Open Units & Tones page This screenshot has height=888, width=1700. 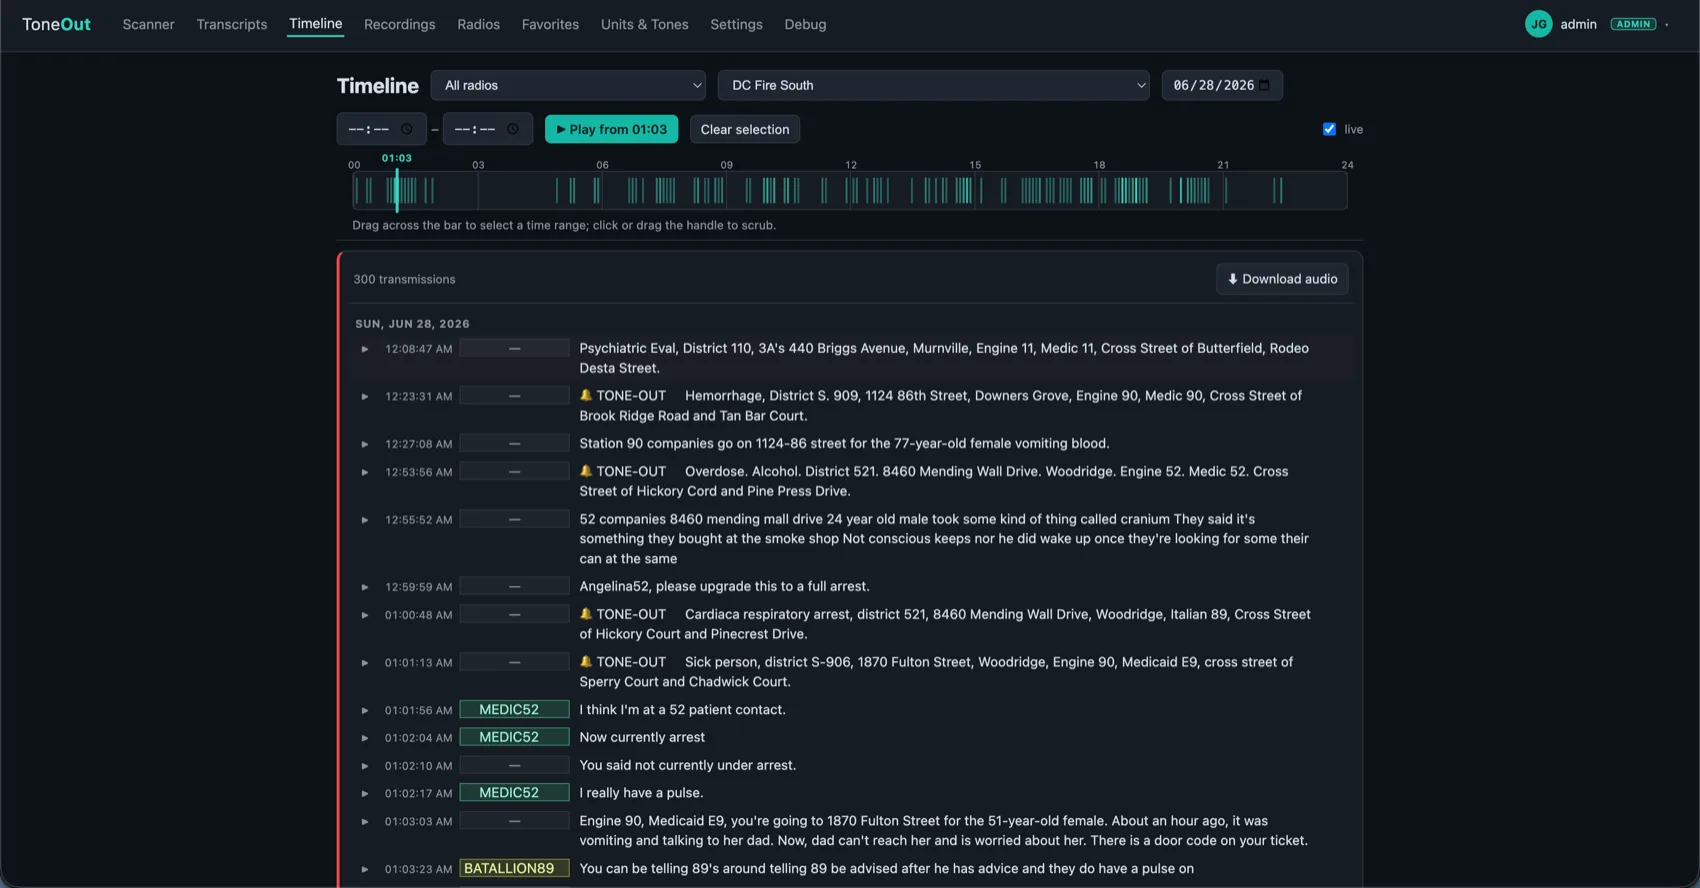pyautogui.click(x=644, y=24)
